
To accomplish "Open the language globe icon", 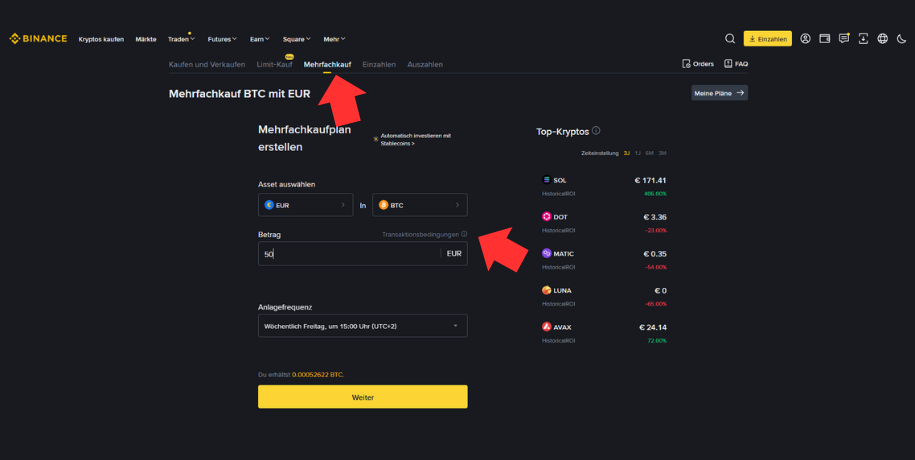I will click(882, 39).
